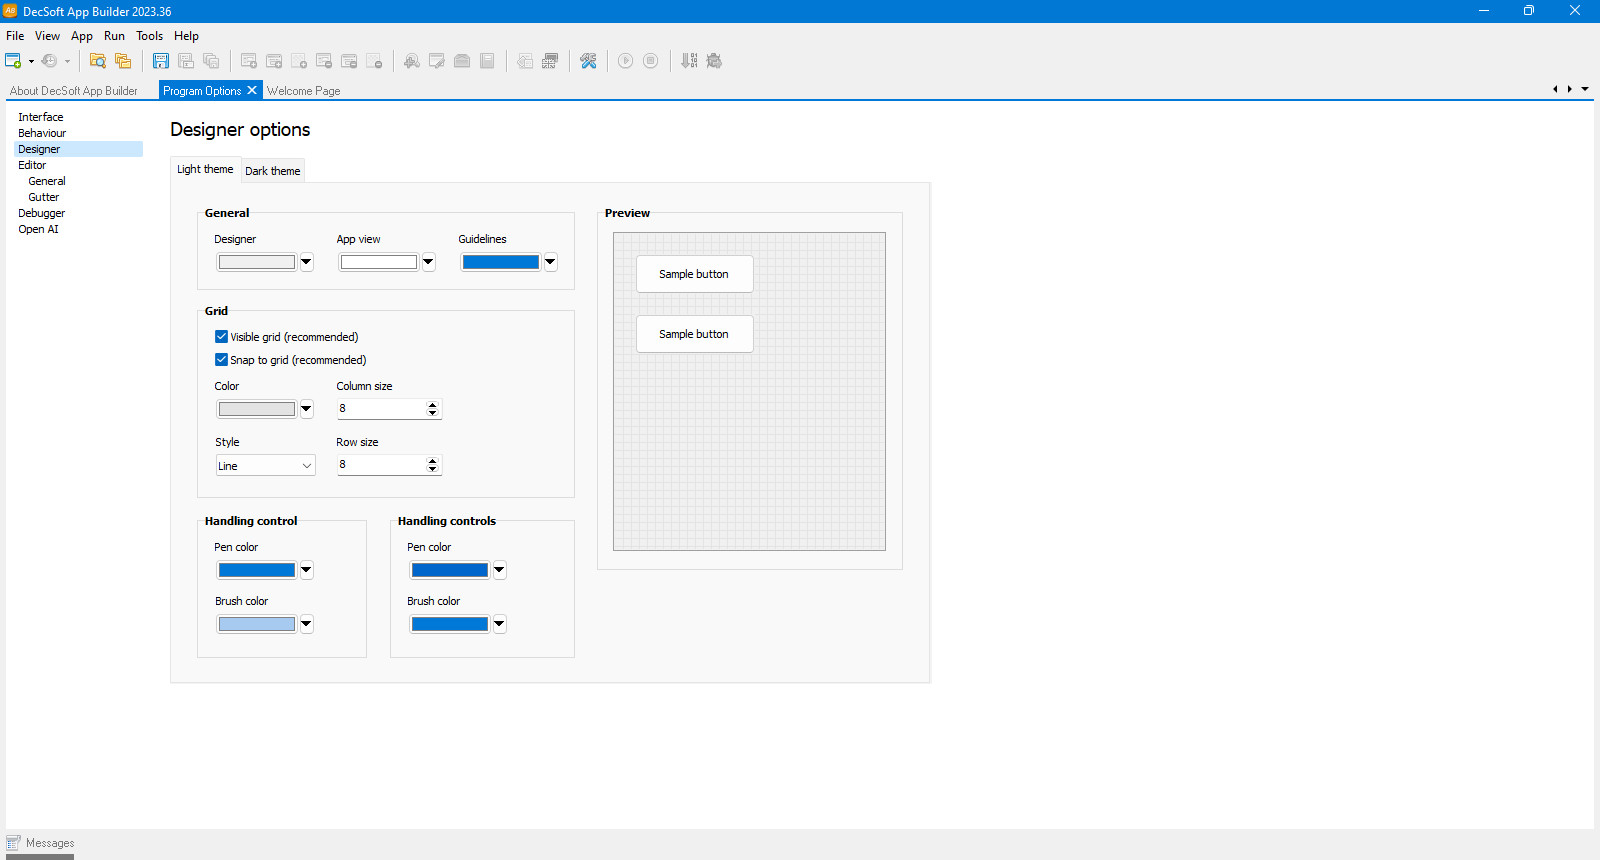Open Handling controls Brush color dropdown arrow
The width and height of the screenshot is (1600, 860).
(x=500, y=624)
